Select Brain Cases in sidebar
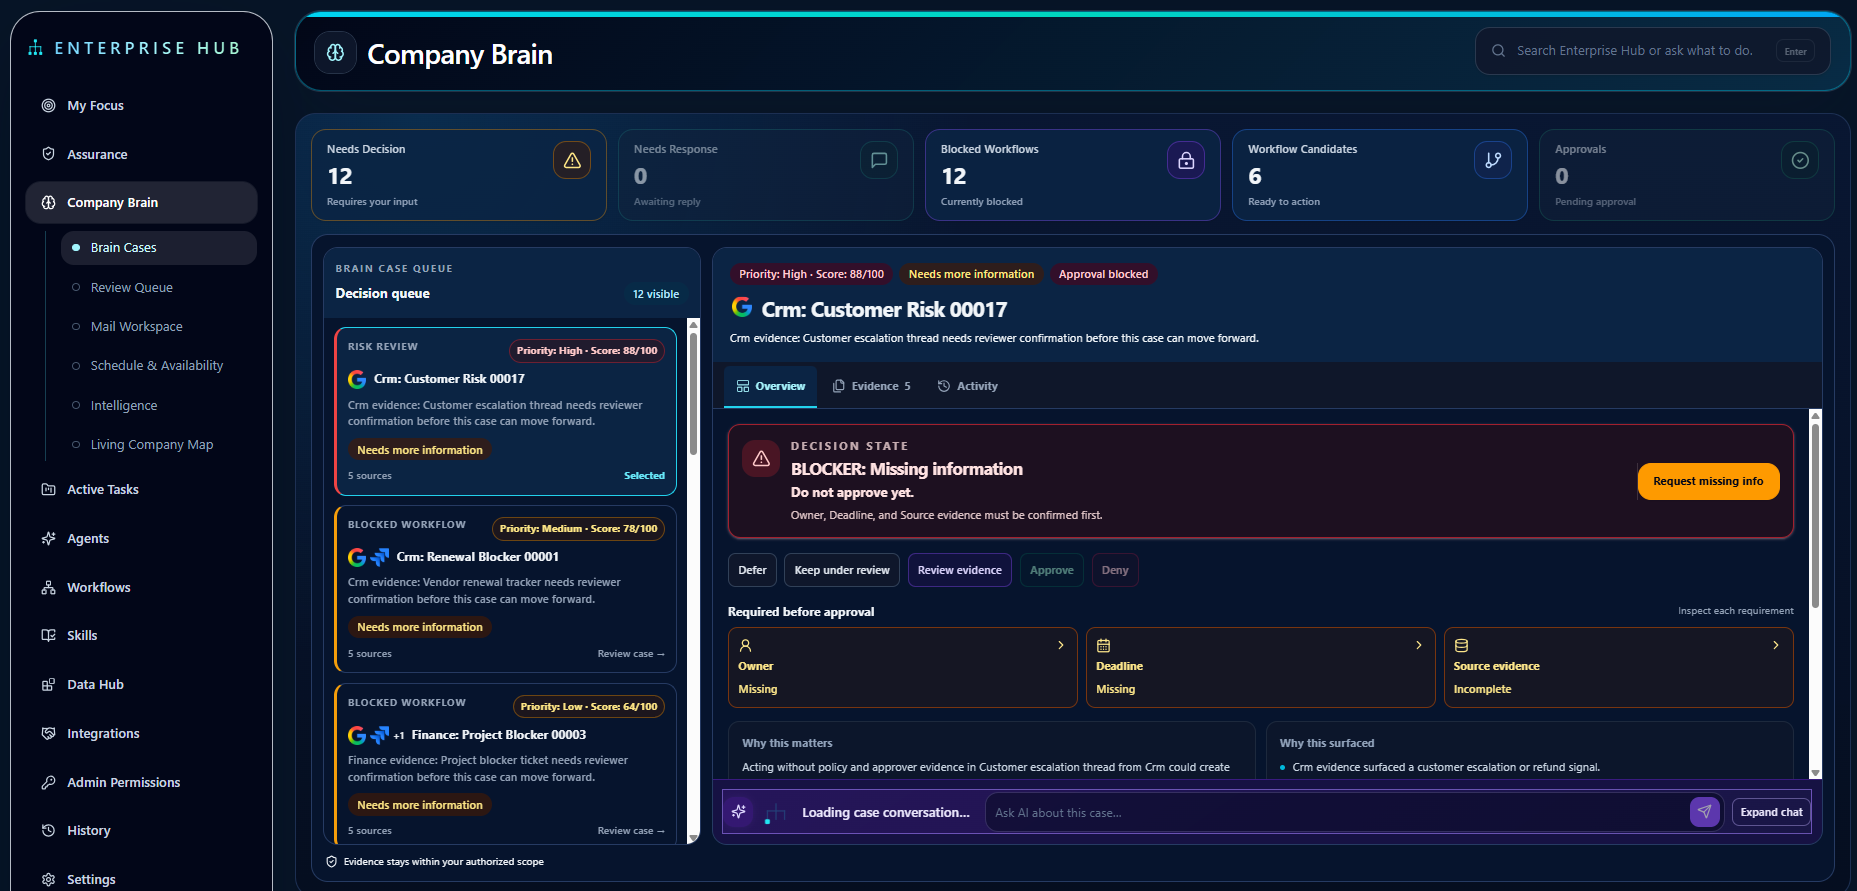This screenshot has width=1857, height=891. (x=159, y=248)
